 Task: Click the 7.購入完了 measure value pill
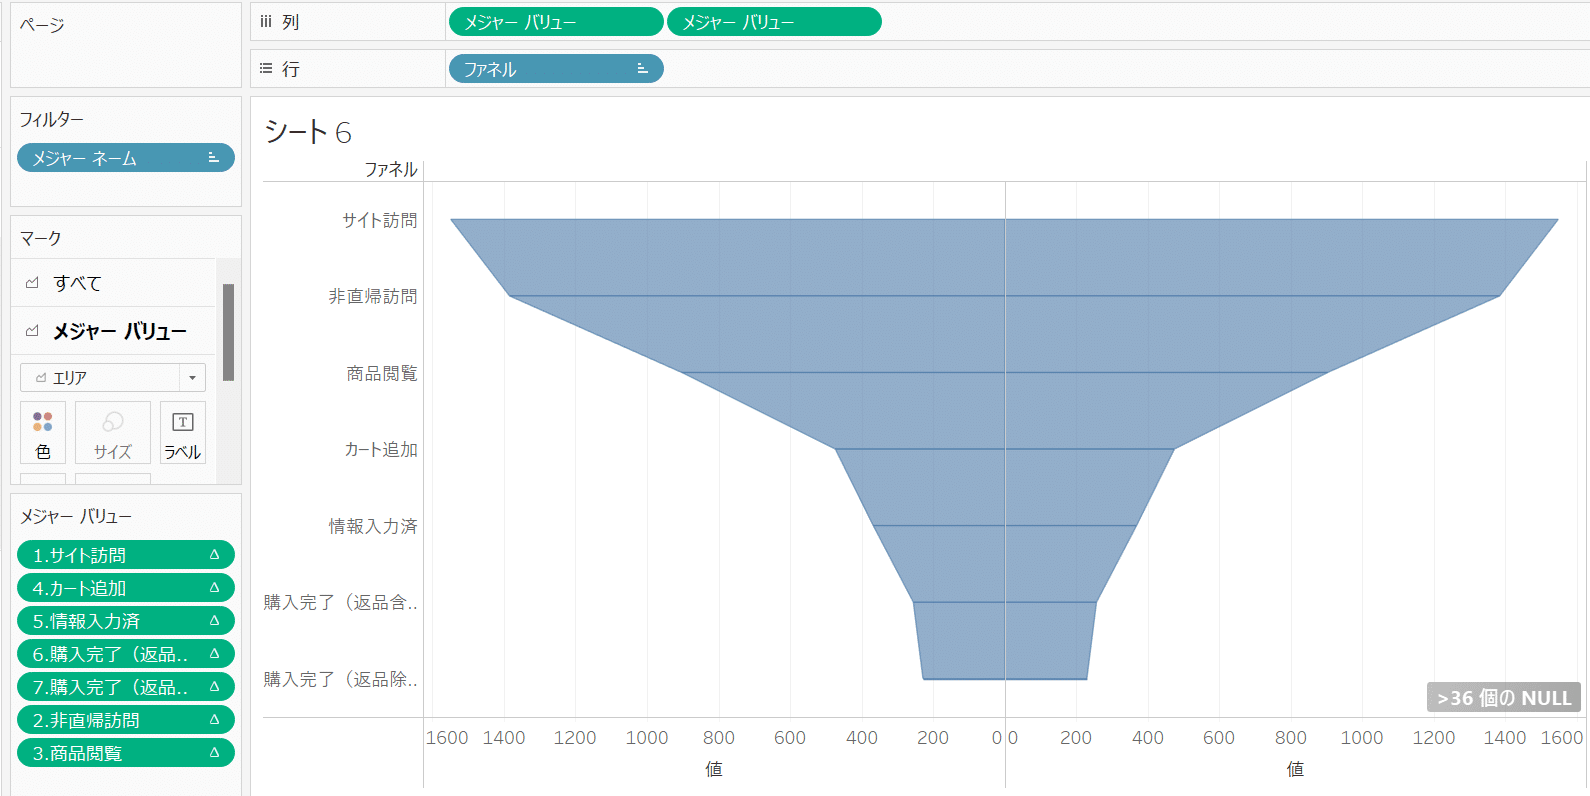126,687
